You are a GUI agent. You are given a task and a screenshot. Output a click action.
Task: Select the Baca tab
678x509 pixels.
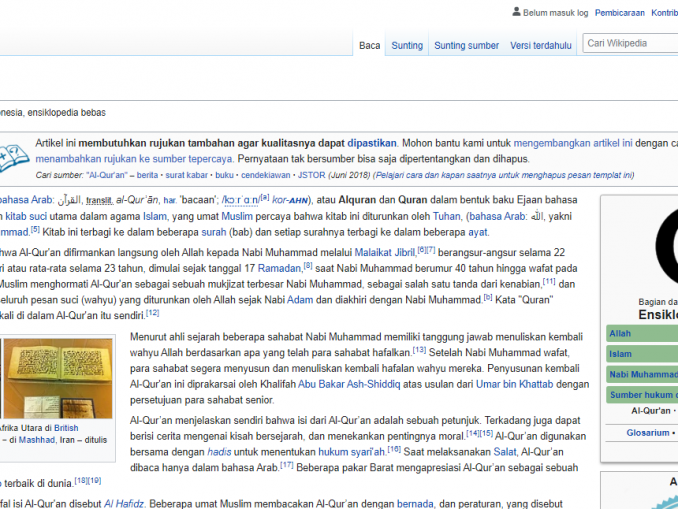tap(369, 45)
